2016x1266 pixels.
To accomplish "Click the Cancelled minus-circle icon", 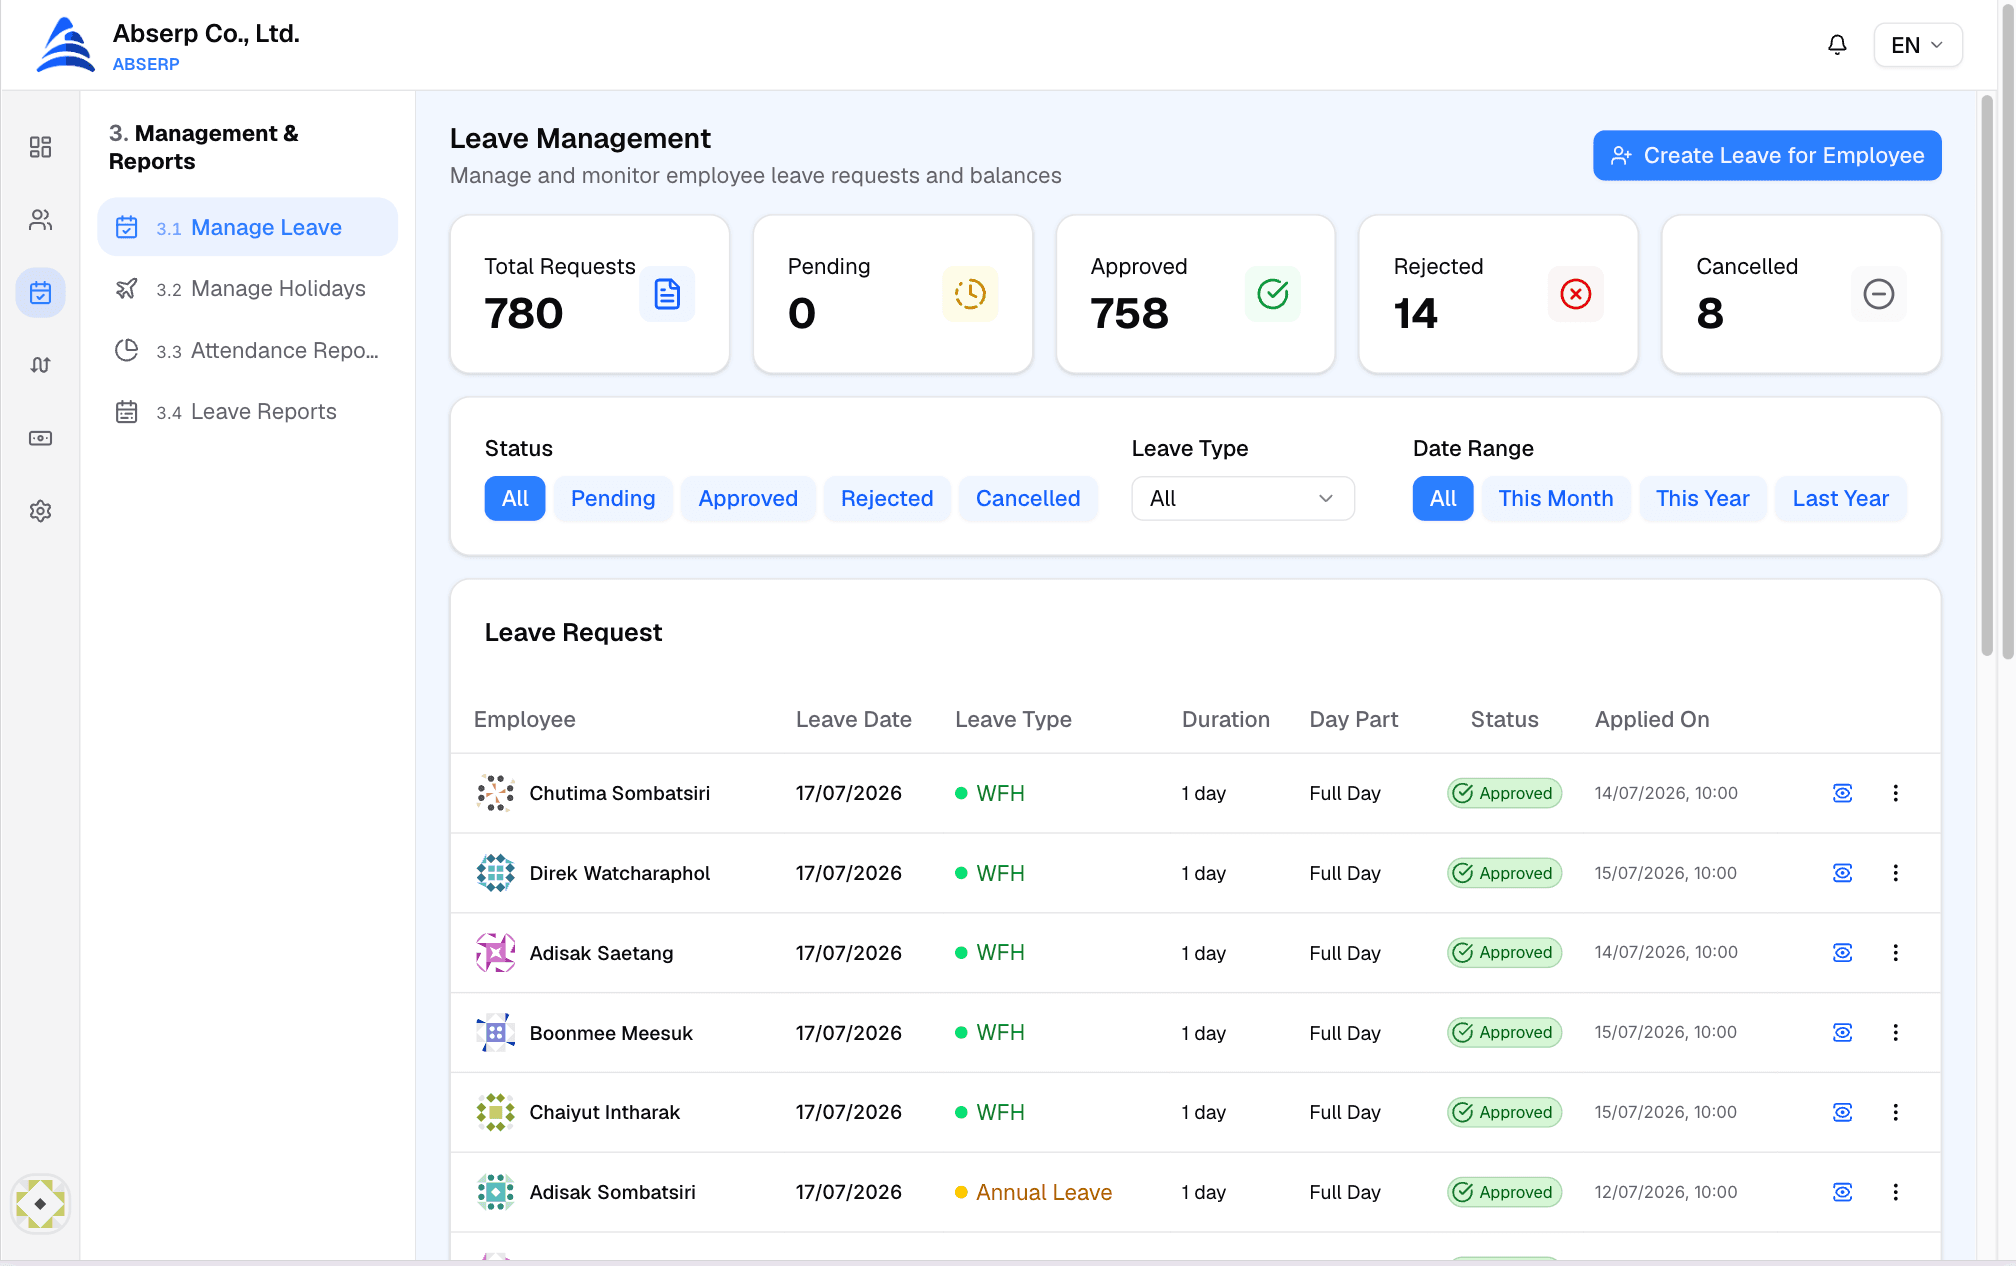I will click(x=1879, y=294).
